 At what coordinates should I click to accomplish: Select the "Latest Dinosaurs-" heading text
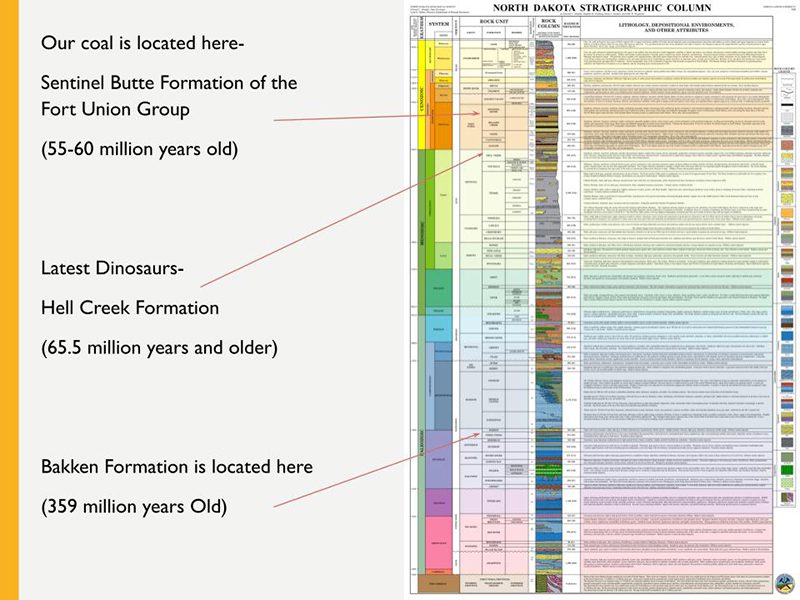[x=112, y=268]
